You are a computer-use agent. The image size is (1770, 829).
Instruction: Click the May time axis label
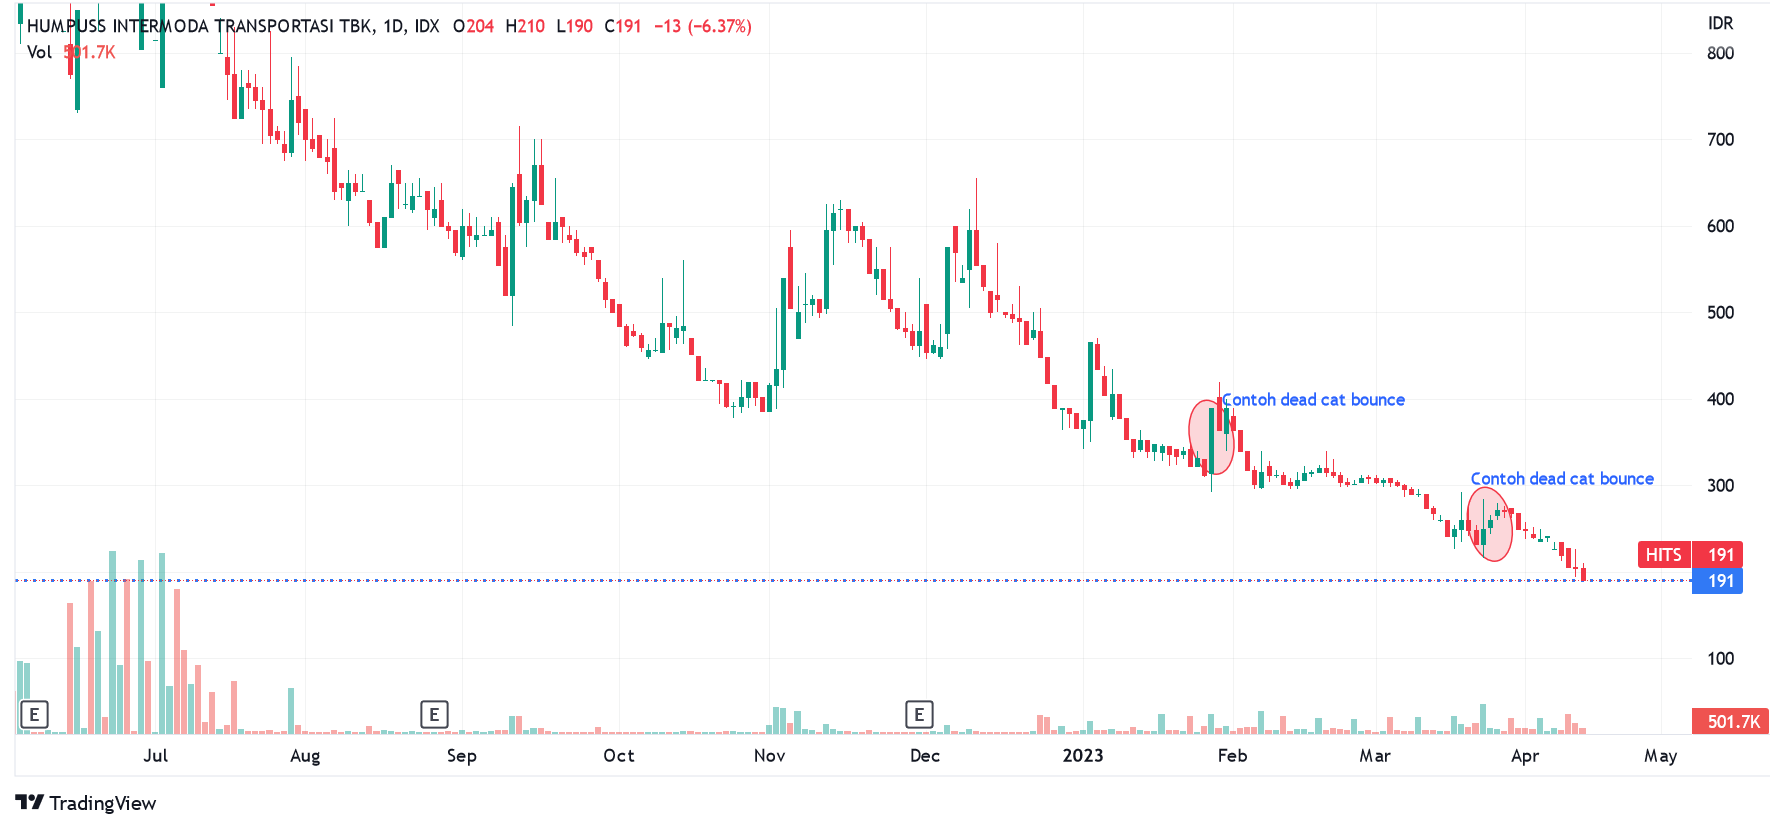tap(1661, 756)
